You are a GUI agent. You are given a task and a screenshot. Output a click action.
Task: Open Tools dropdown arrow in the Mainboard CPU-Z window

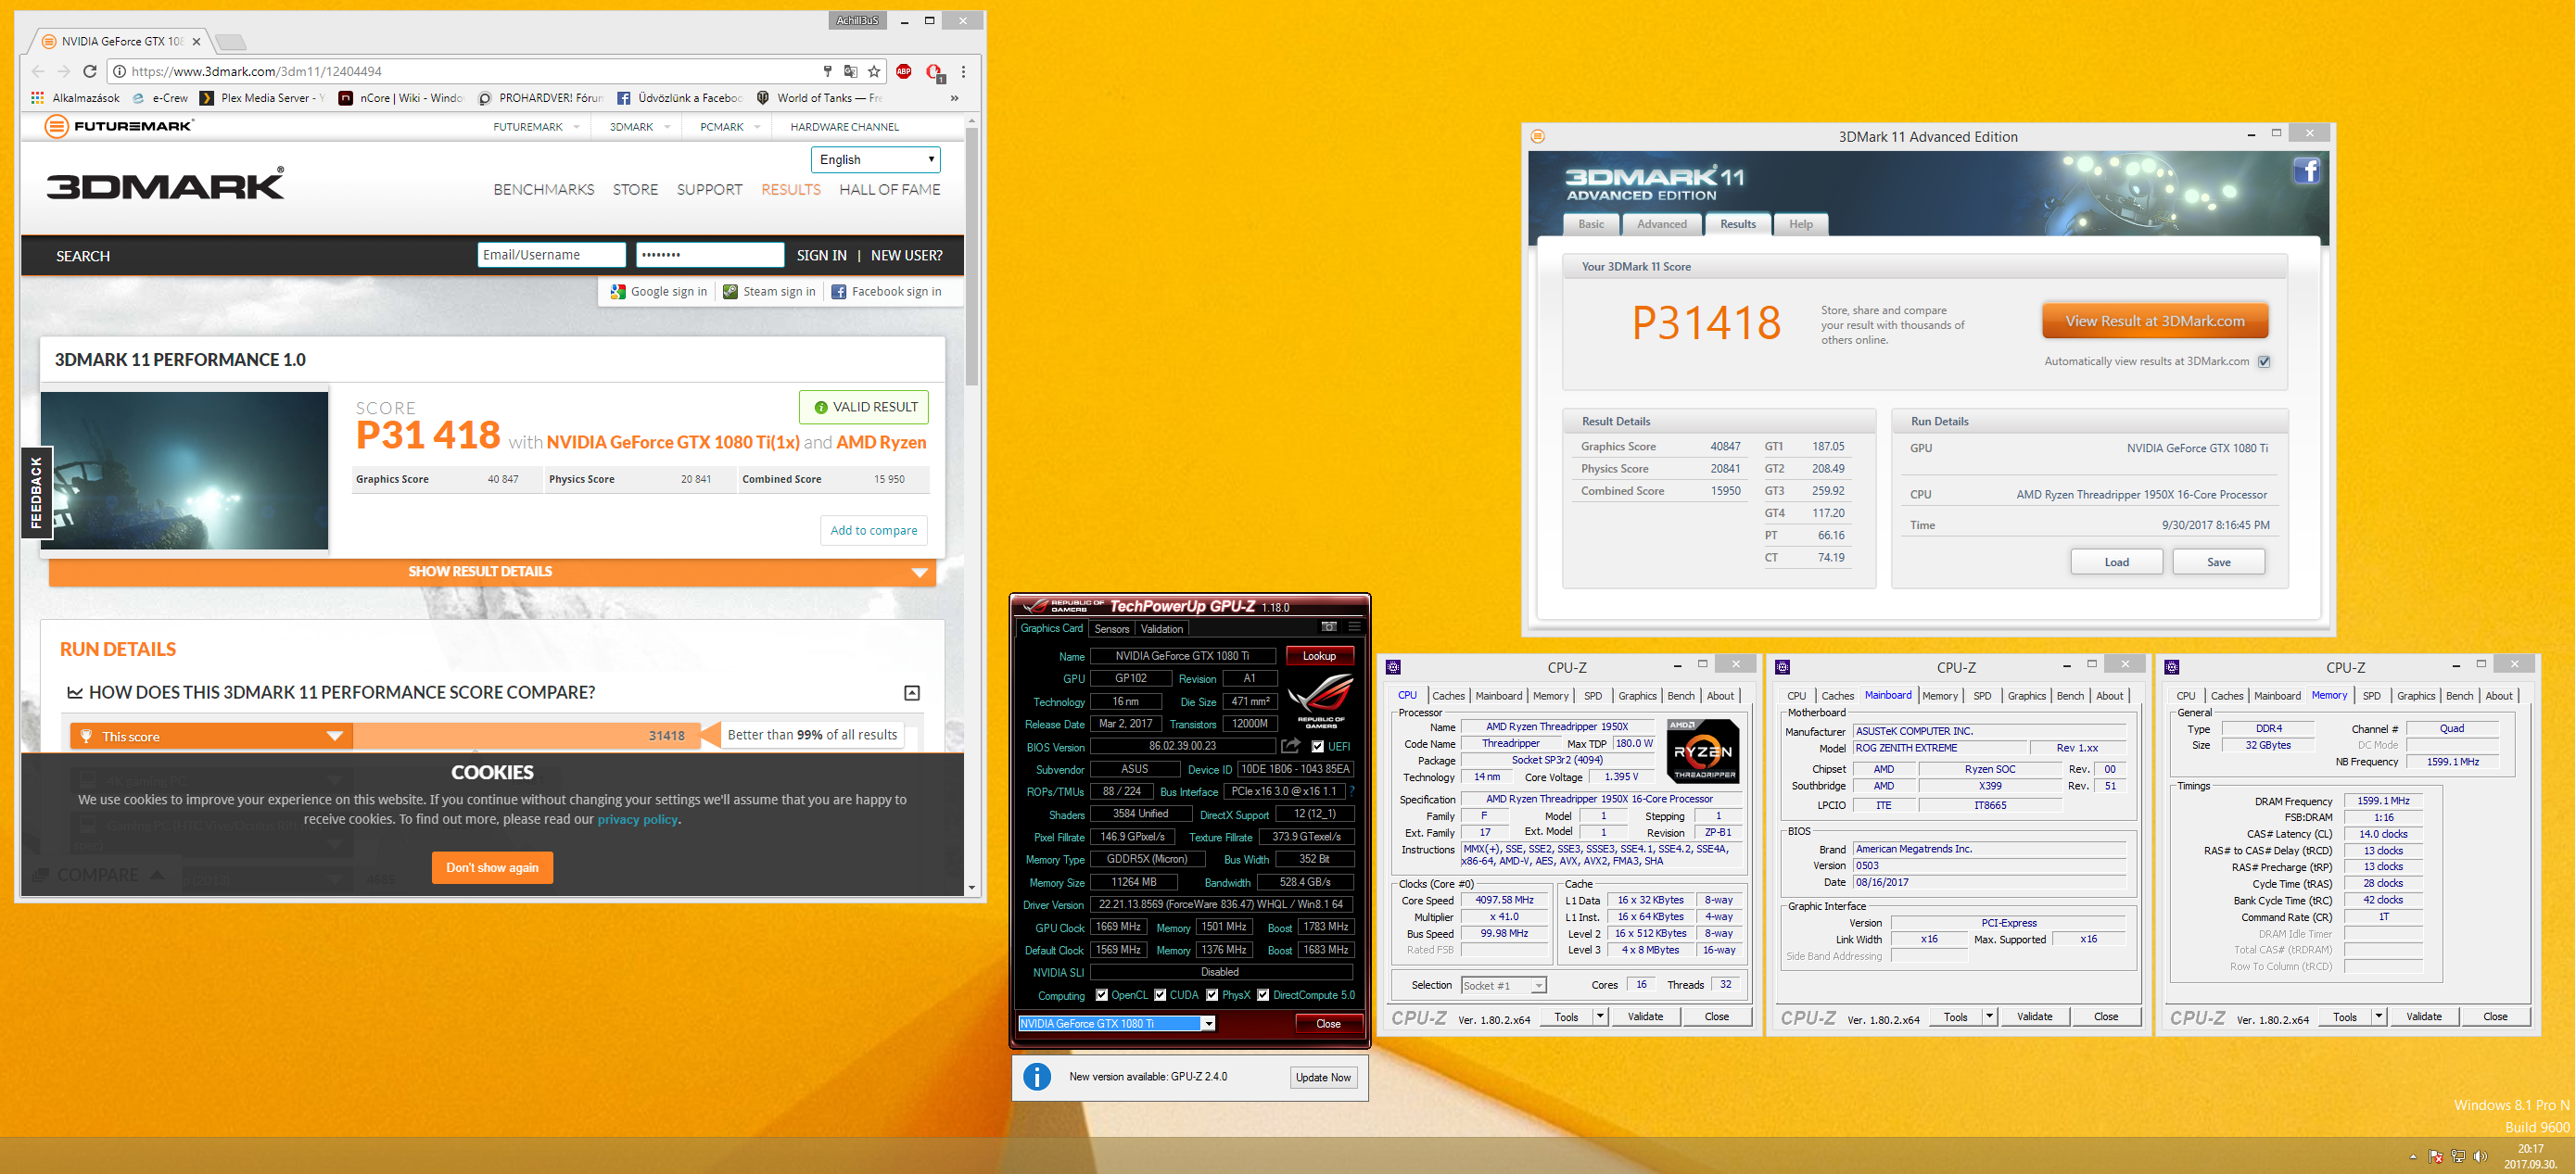(1989, 1016)
